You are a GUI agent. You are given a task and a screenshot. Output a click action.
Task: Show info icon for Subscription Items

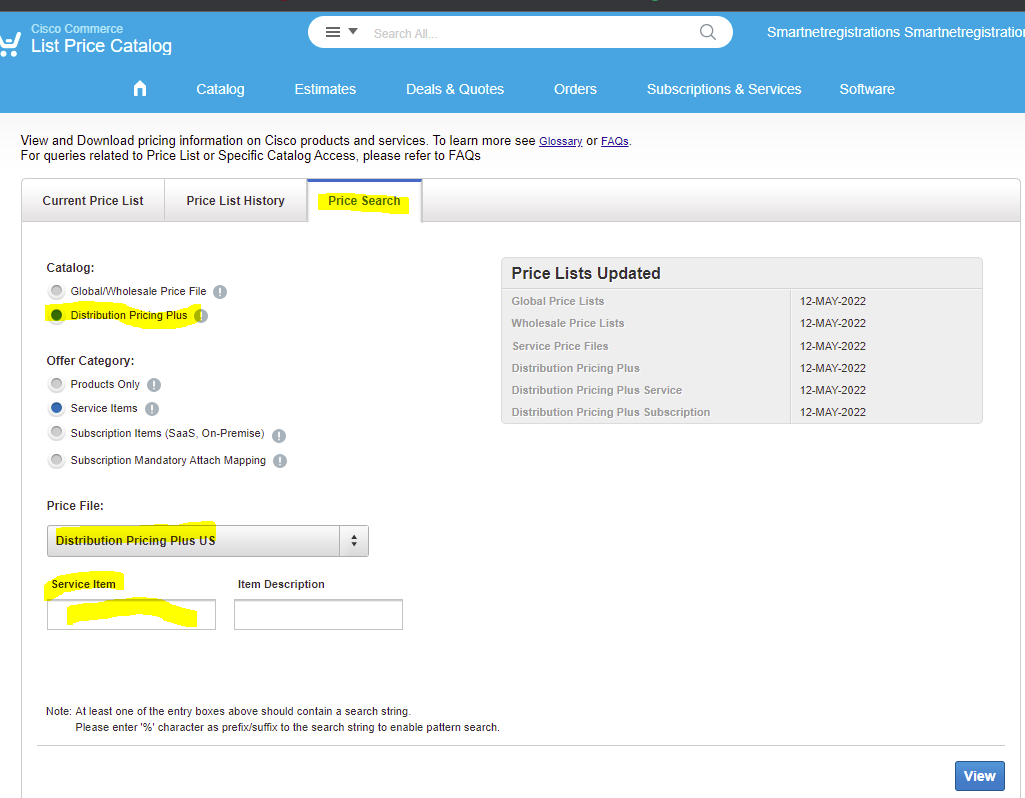click(278, 436)
